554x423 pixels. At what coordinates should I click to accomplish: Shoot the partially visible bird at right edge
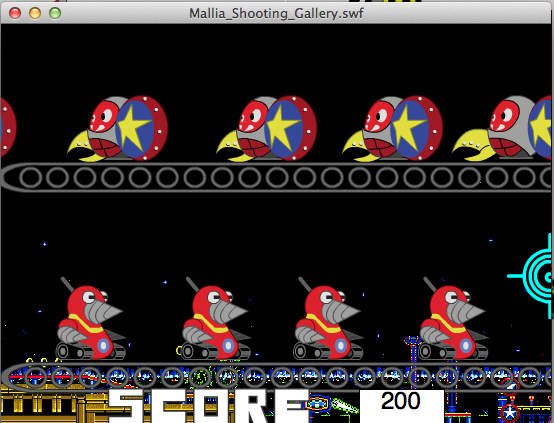[x=501, y=129]
